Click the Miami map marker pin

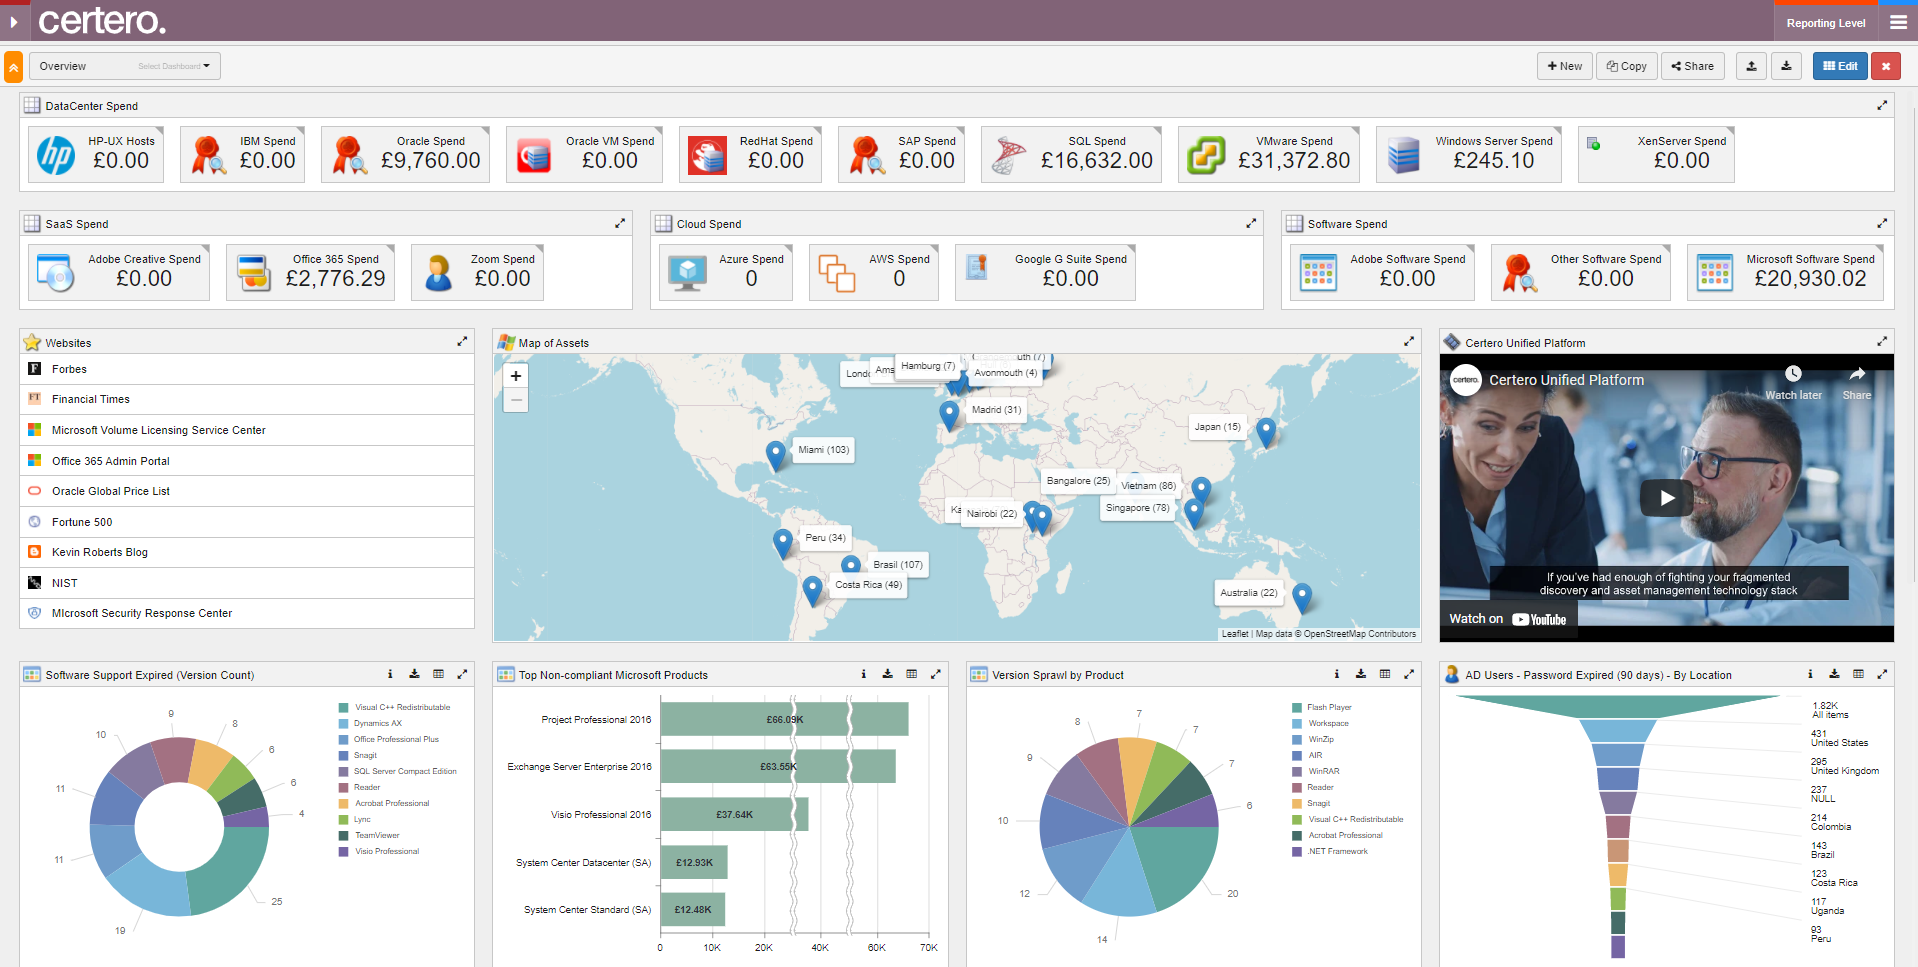coord(775,455)
